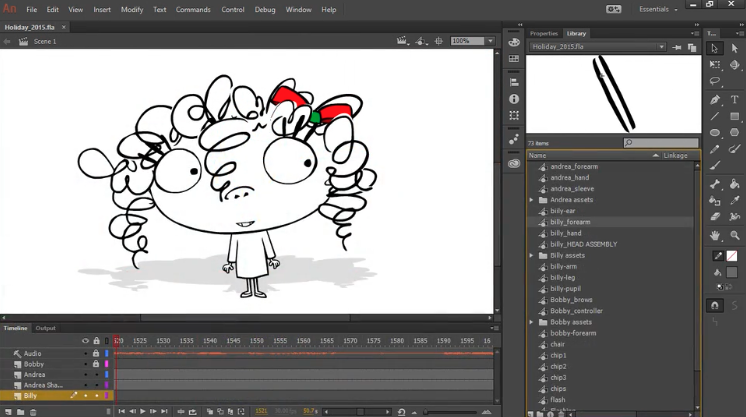
Task: Open the CC Libraries panel icon
Action: pyautogui.click(x=514, y=163)
